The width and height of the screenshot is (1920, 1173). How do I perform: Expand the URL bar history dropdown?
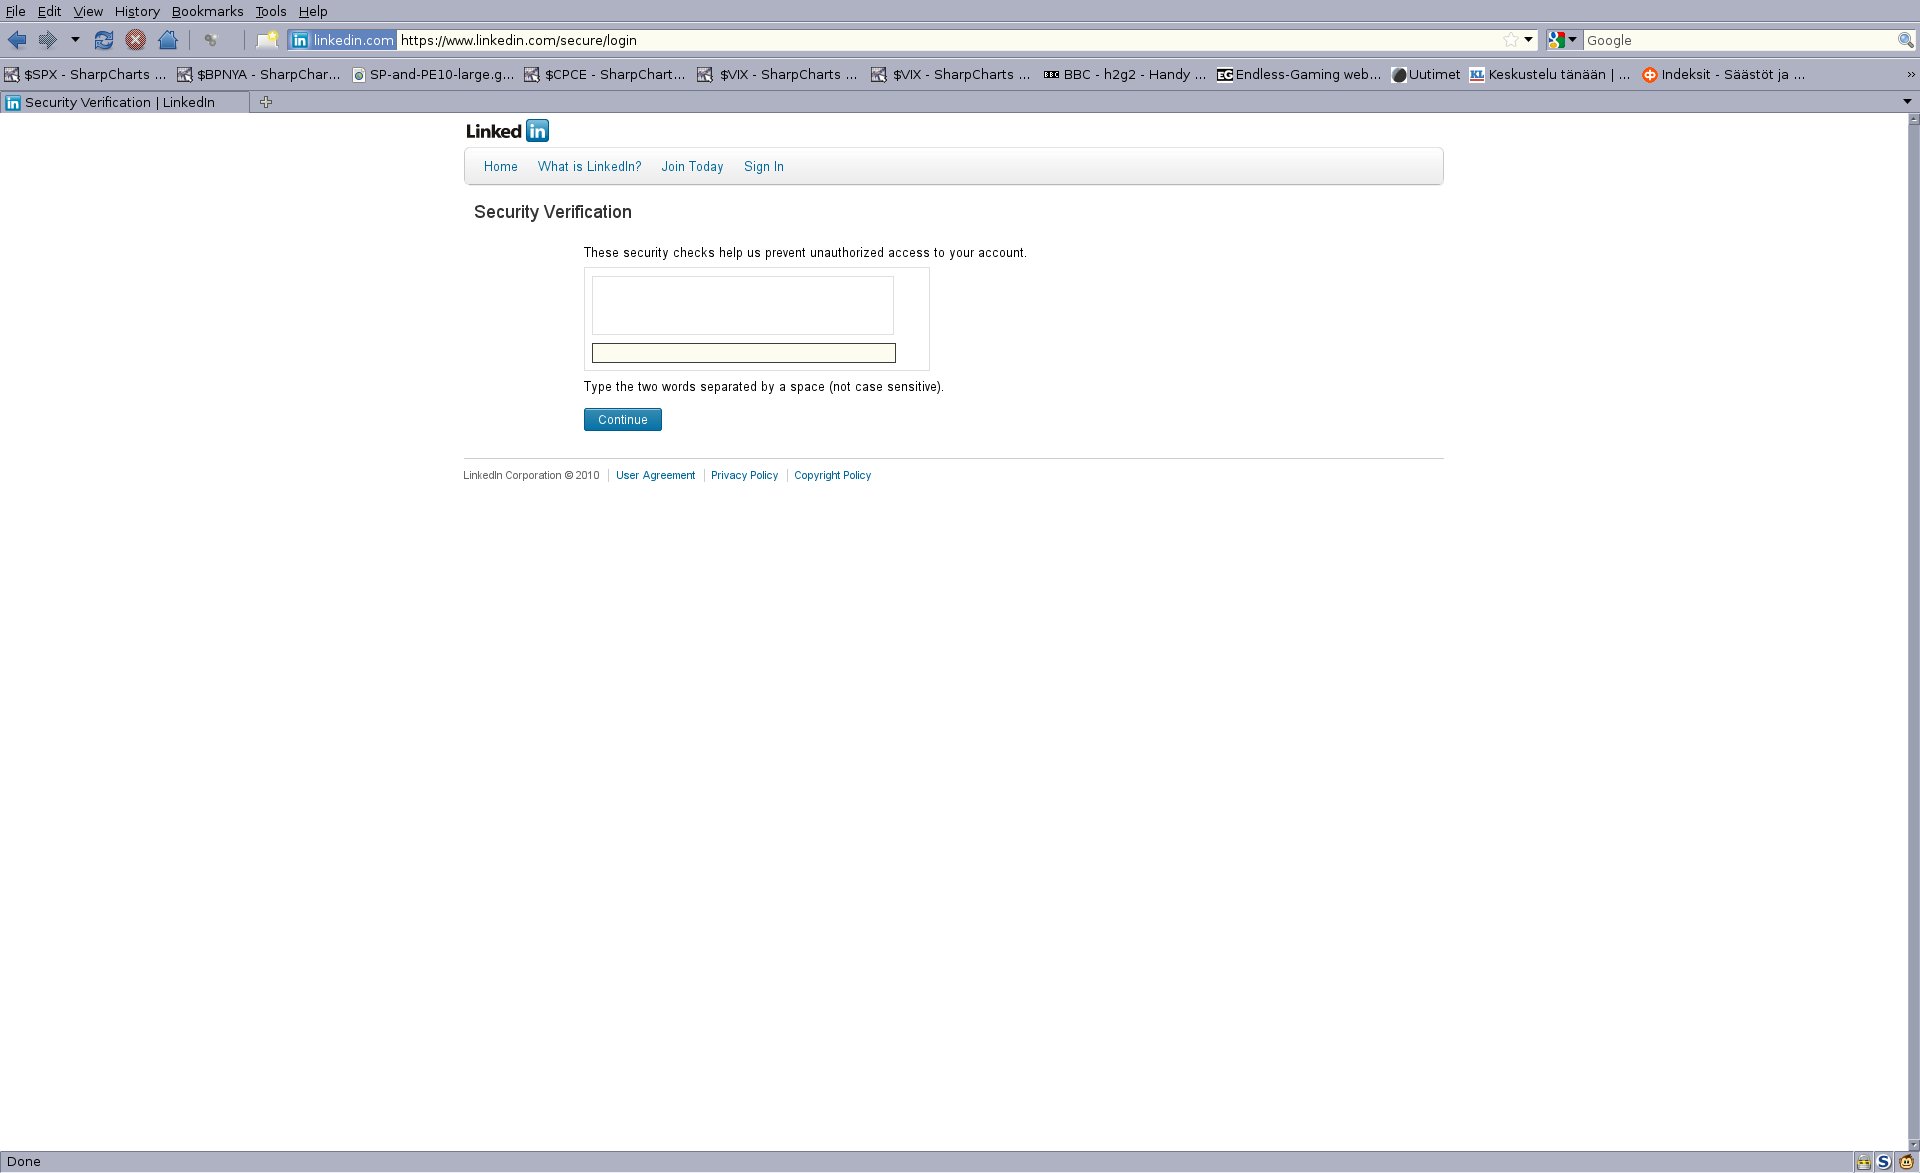point(1528,40)
